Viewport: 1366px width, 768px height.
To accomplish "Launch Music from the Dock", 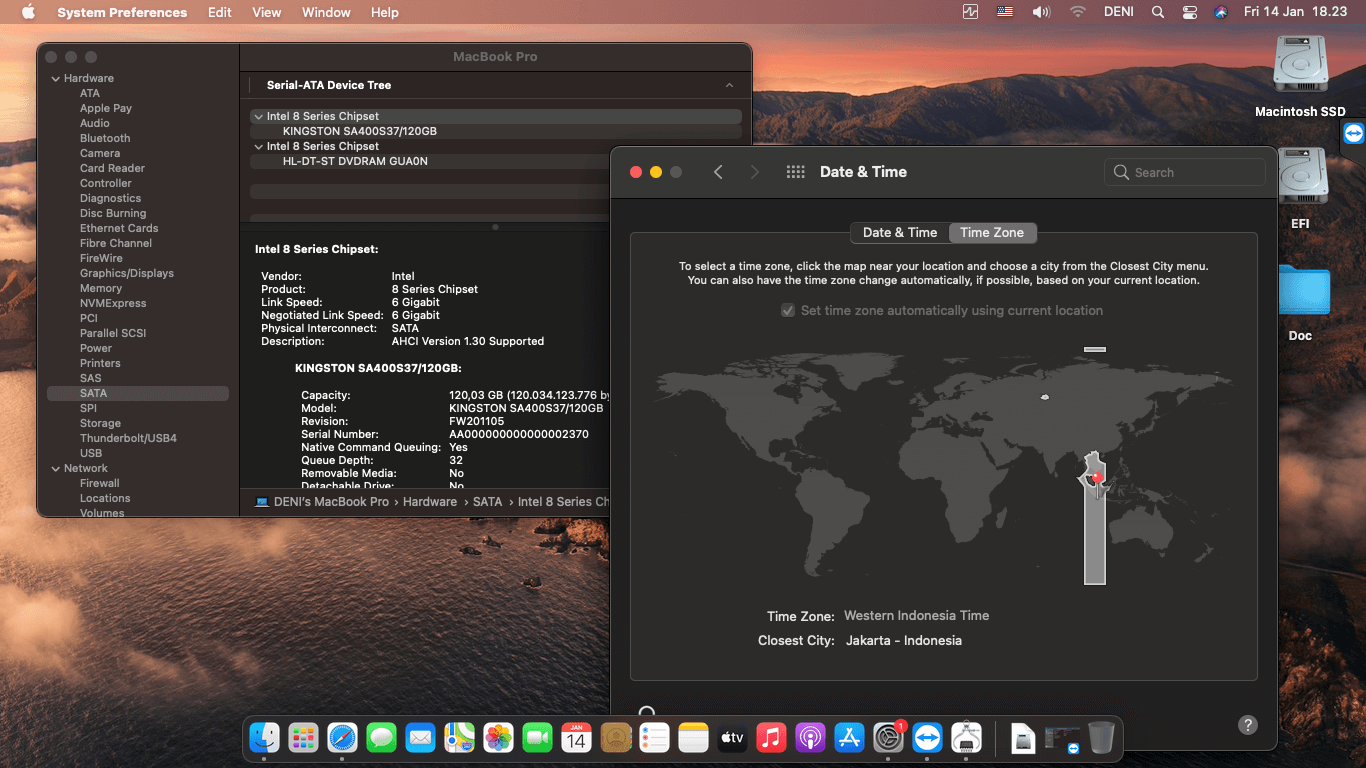I will tap(771, 738).
